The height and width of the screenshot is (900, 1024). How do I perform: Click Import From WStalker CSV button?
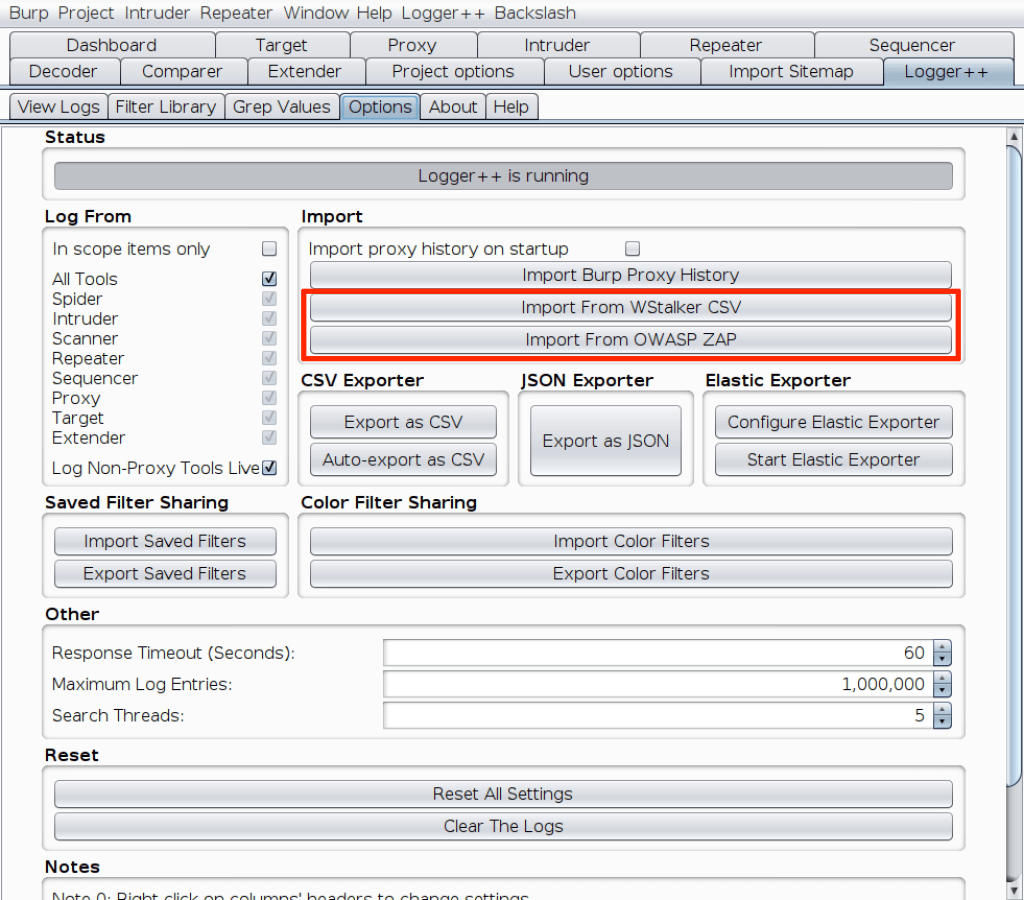coord(630,307)
